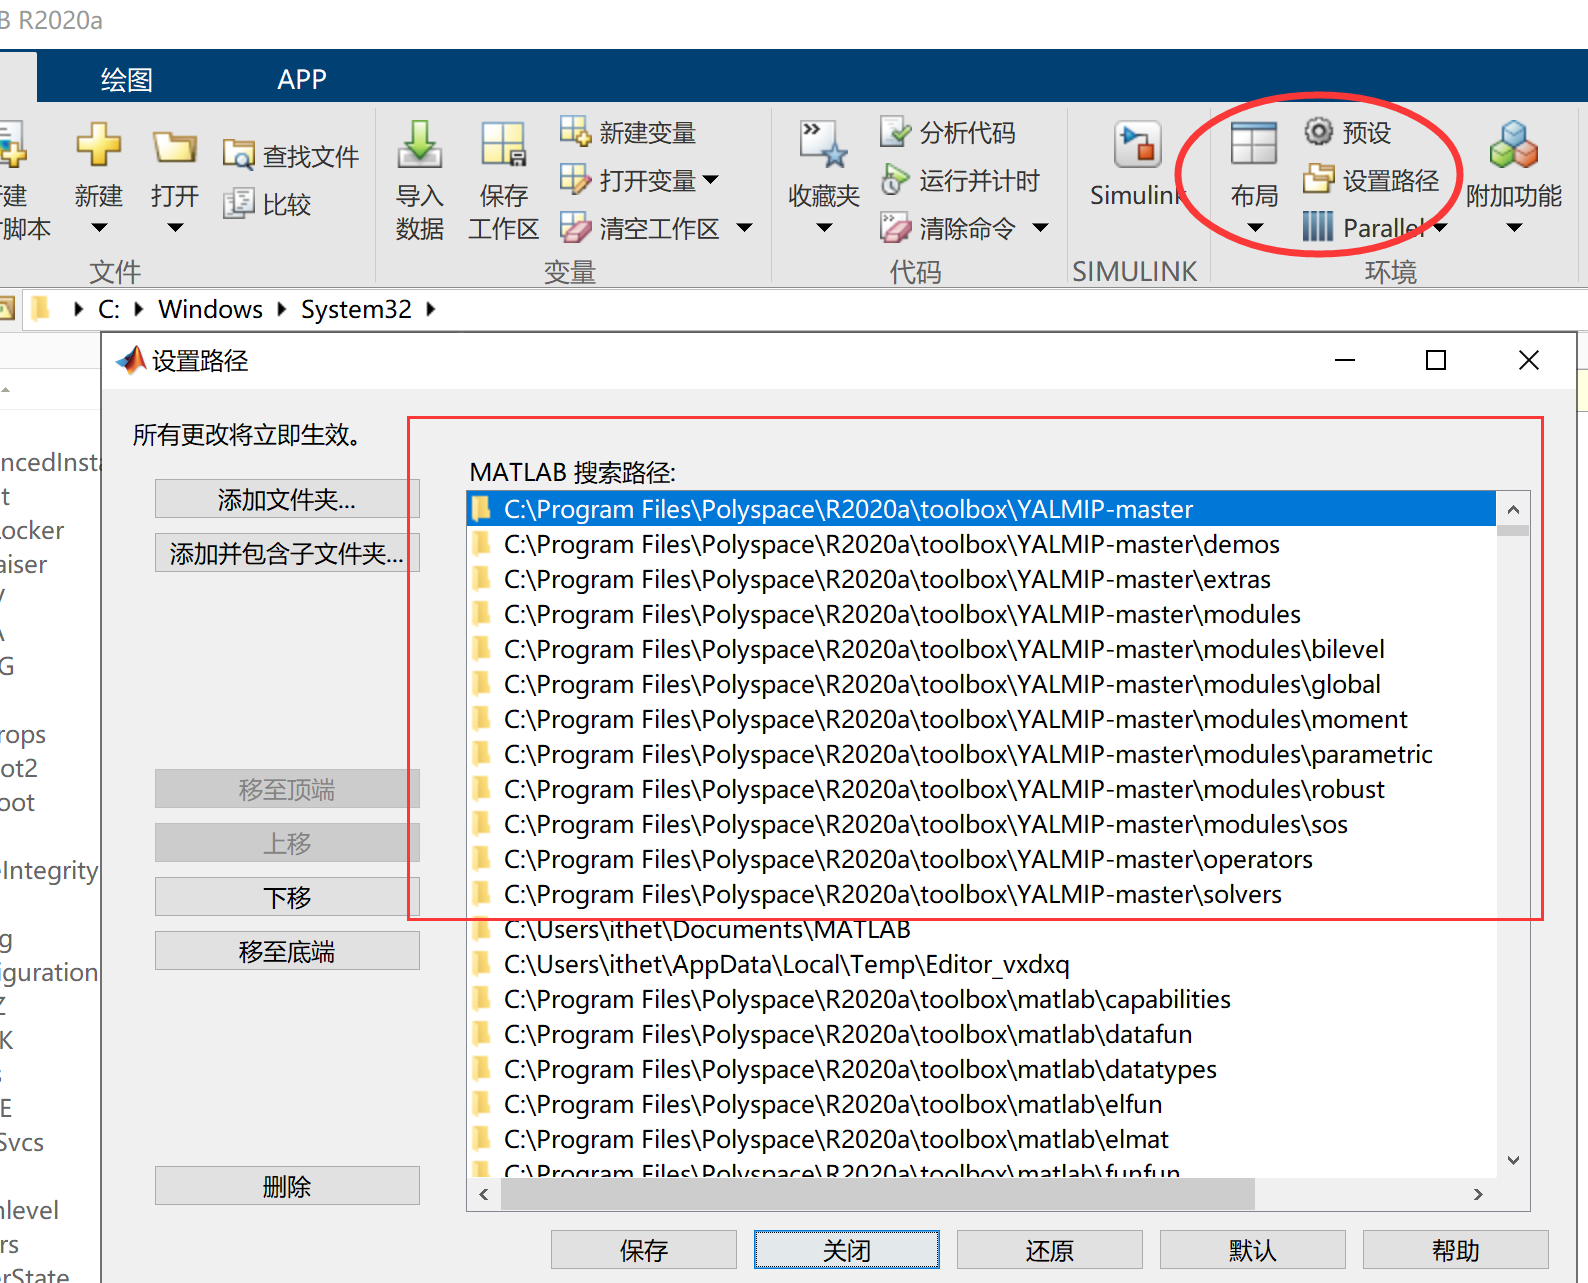Screen dimensions: 1588x1283
Task: Click Close (关闭) button in dialog
Action: (847, 1250)
